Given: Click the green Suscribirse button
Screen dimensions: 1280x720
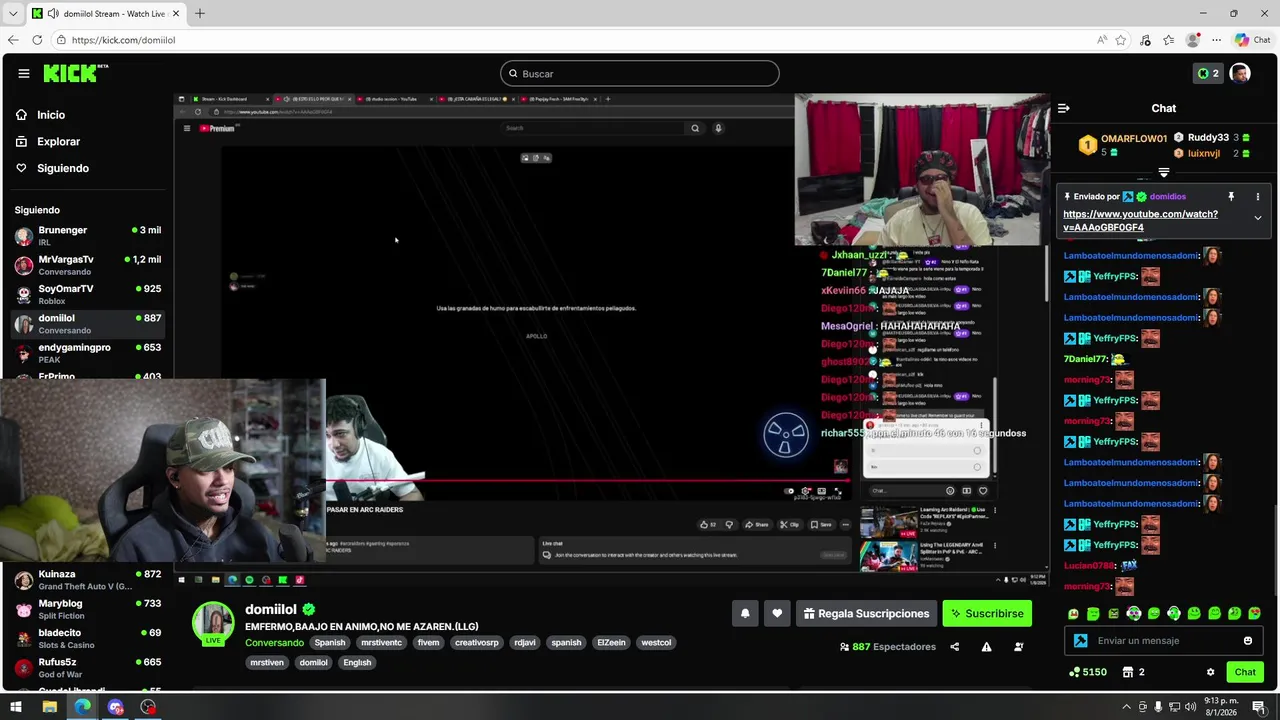Looking at the screenshot, I should click(x=987, y=613).
